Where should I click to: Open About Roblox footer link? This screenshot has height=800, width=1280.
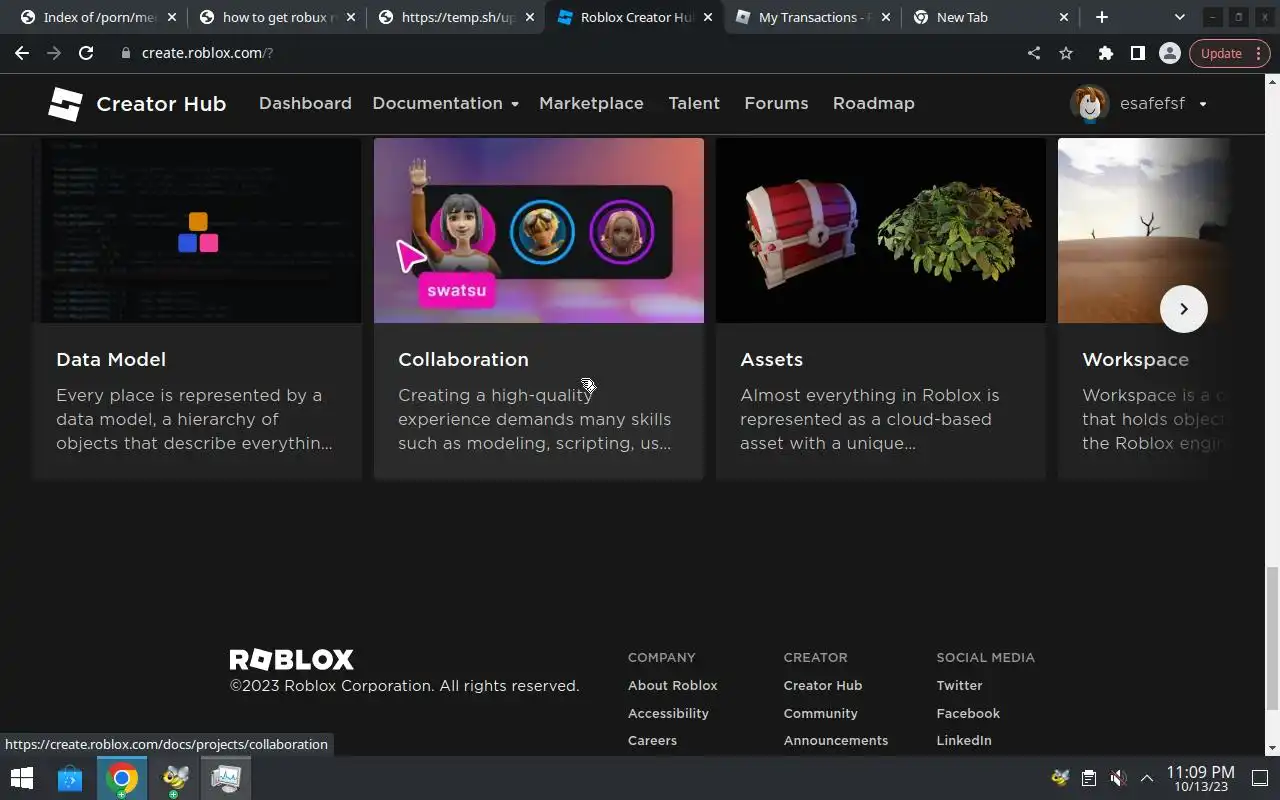[x=672, y=685]
